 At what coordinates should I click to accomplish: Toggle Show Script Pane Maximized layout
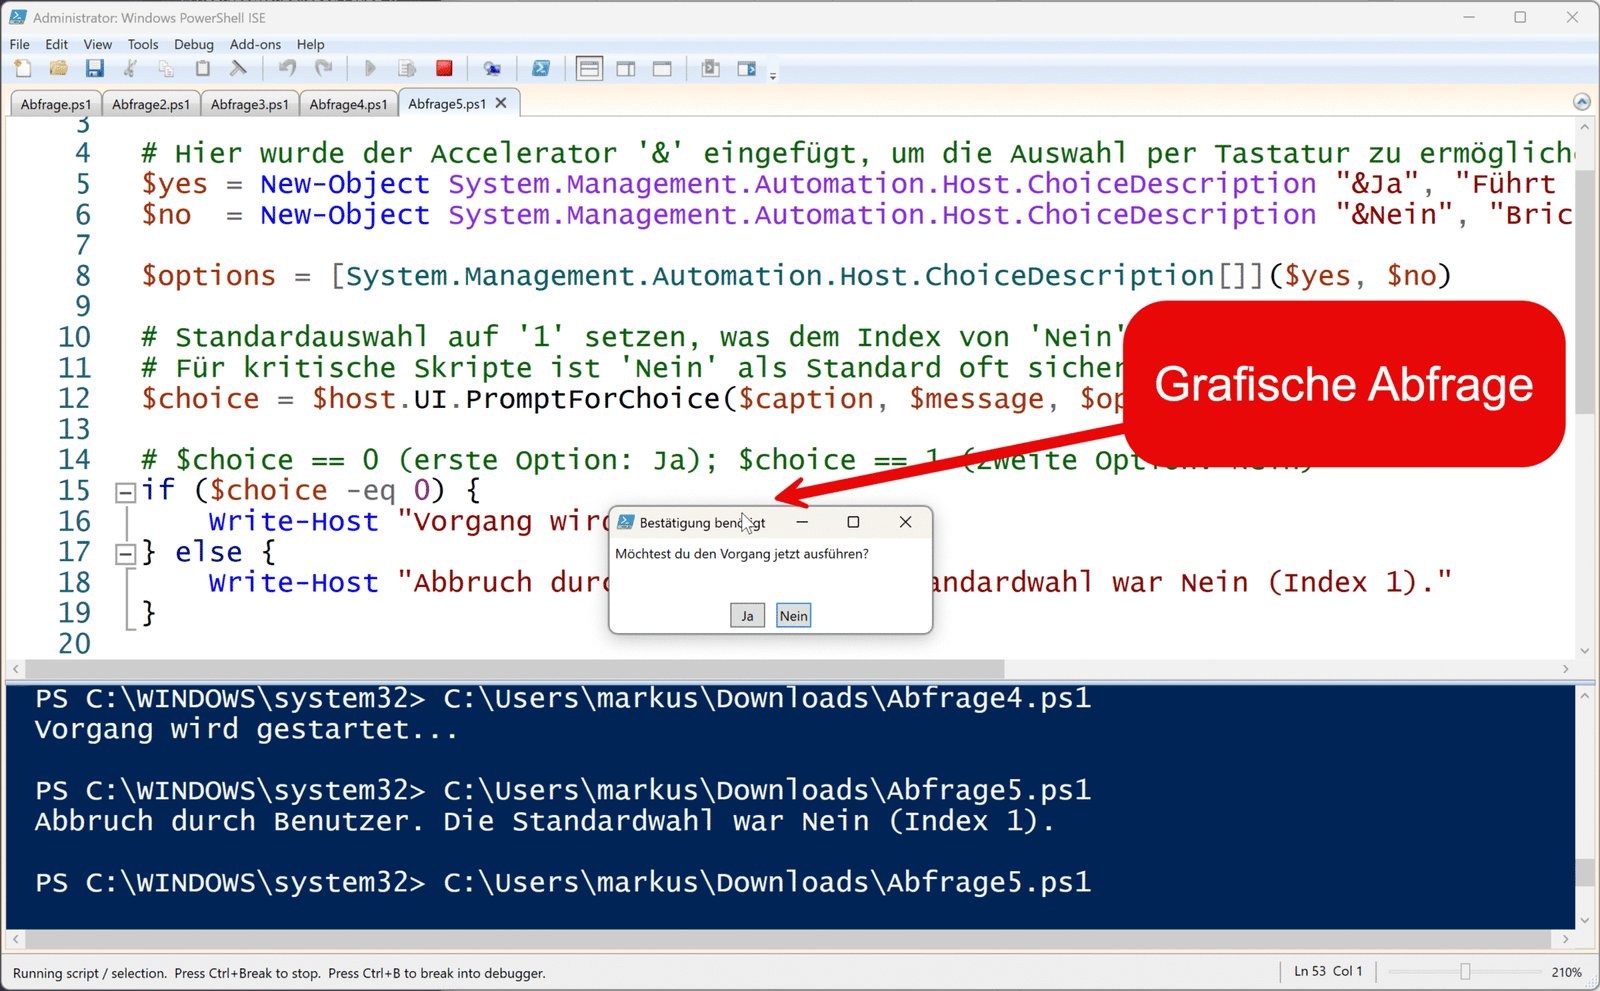pos(662,68)
